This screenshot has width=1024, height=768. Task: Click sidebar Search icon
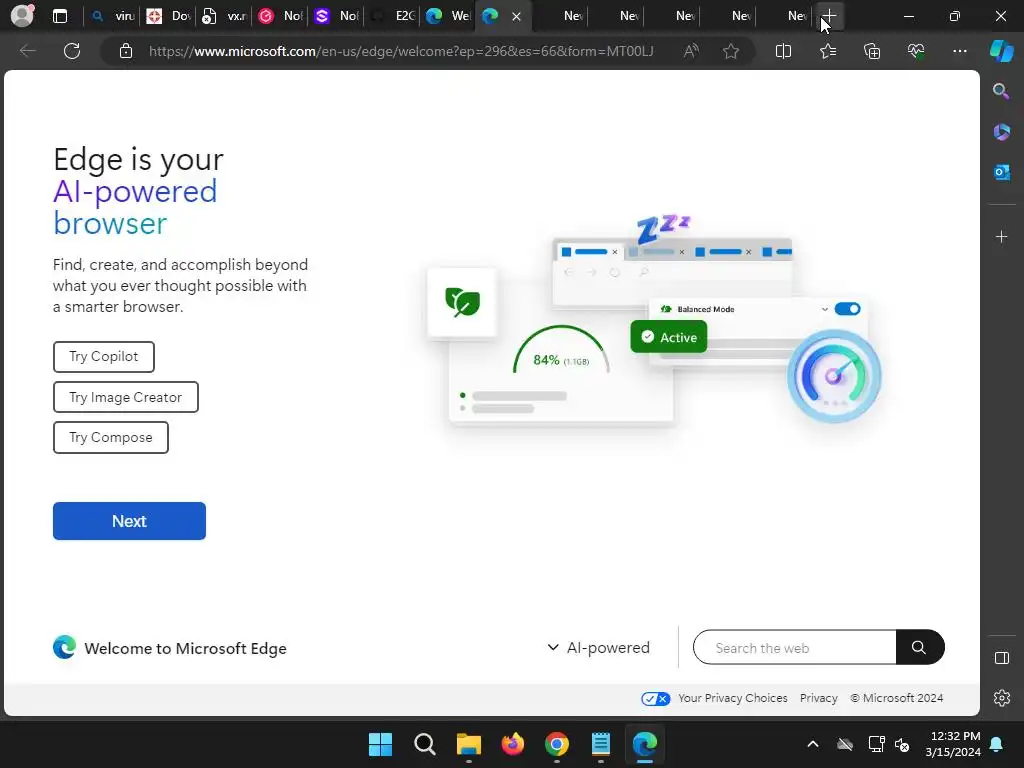click(x=1001, y=91)
